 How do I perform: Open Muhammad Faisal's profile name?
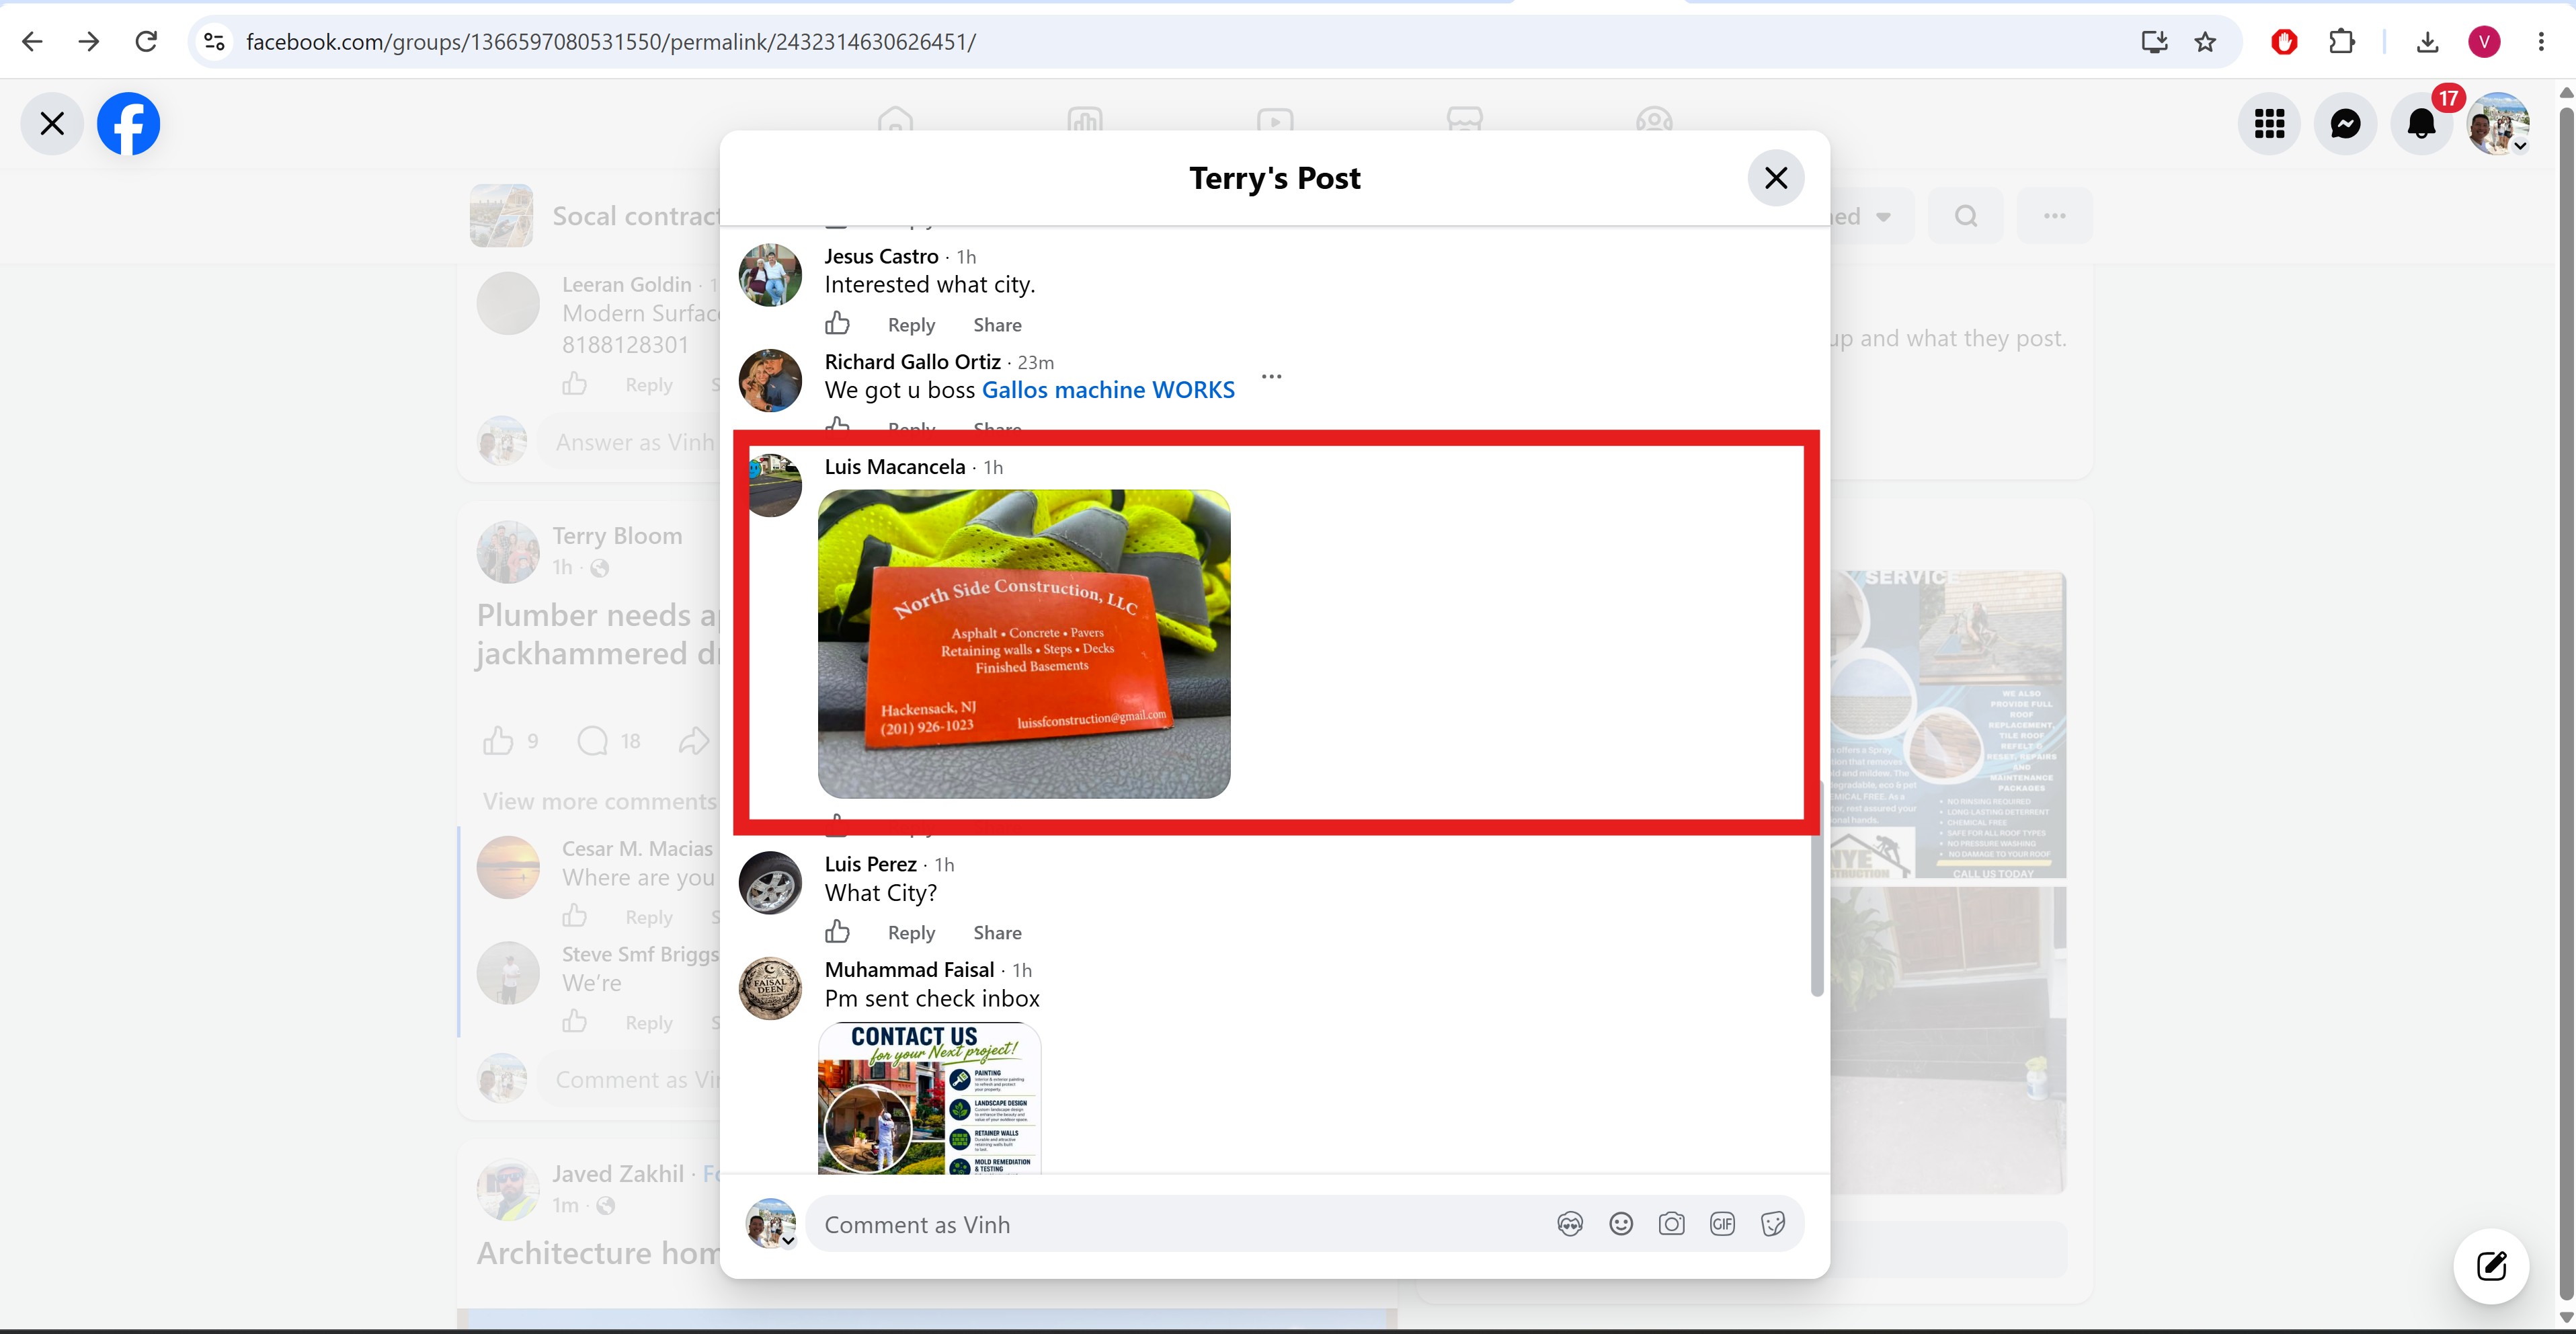click(x=909, y=969)
